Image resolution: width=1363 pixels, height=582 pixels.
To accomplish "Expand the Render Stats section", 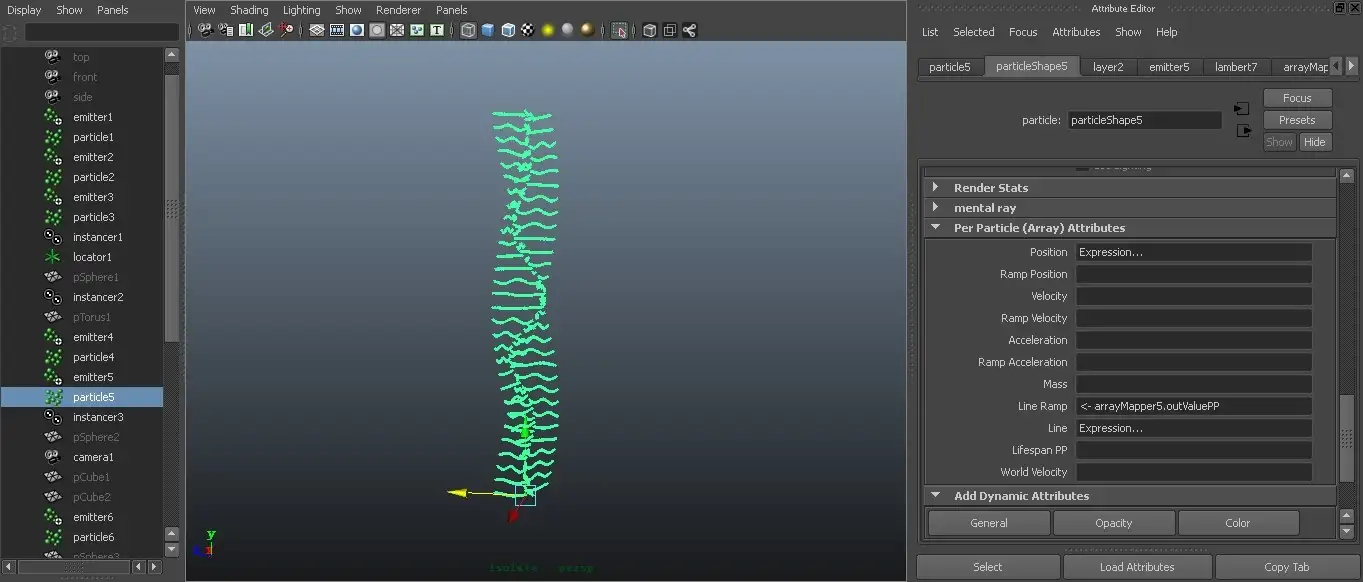I will pyautogui.click(x=935, y=187).
